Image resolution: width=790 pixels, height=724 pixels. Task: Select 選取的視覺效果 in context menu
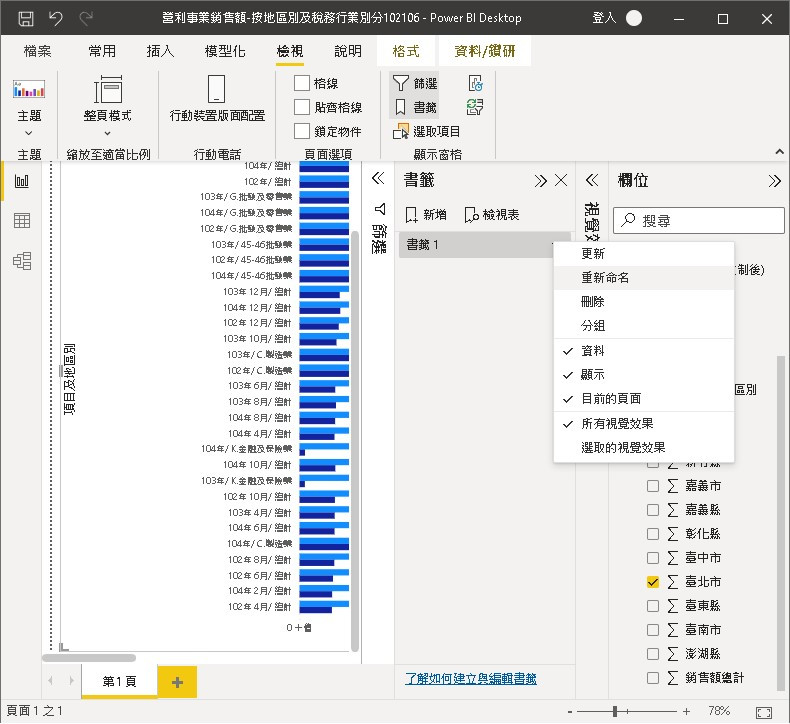643,448
